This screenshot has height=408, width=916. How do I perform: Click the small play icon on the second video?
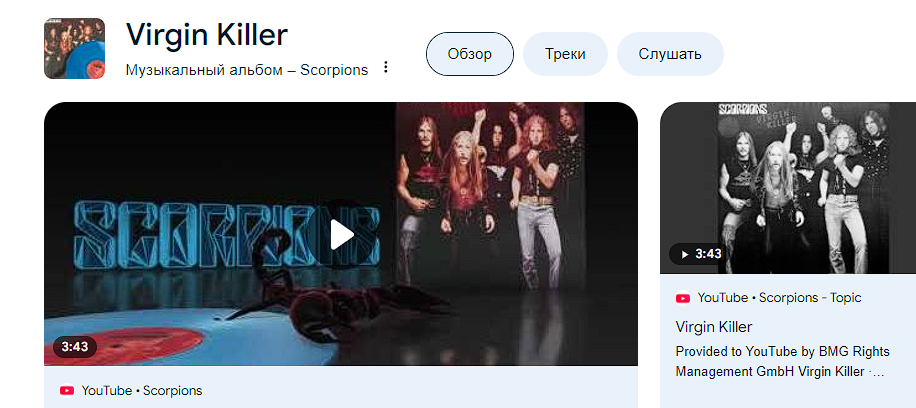(x=685, y=254)
